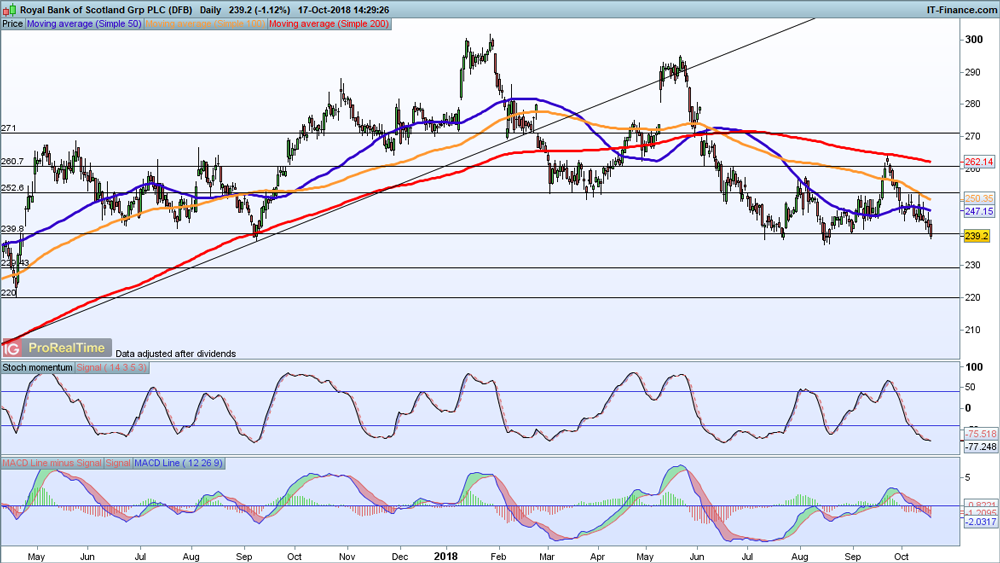Open the IT-Finance.com link
The height and width of the screenshot is (563, 1000).
point(955,8)
